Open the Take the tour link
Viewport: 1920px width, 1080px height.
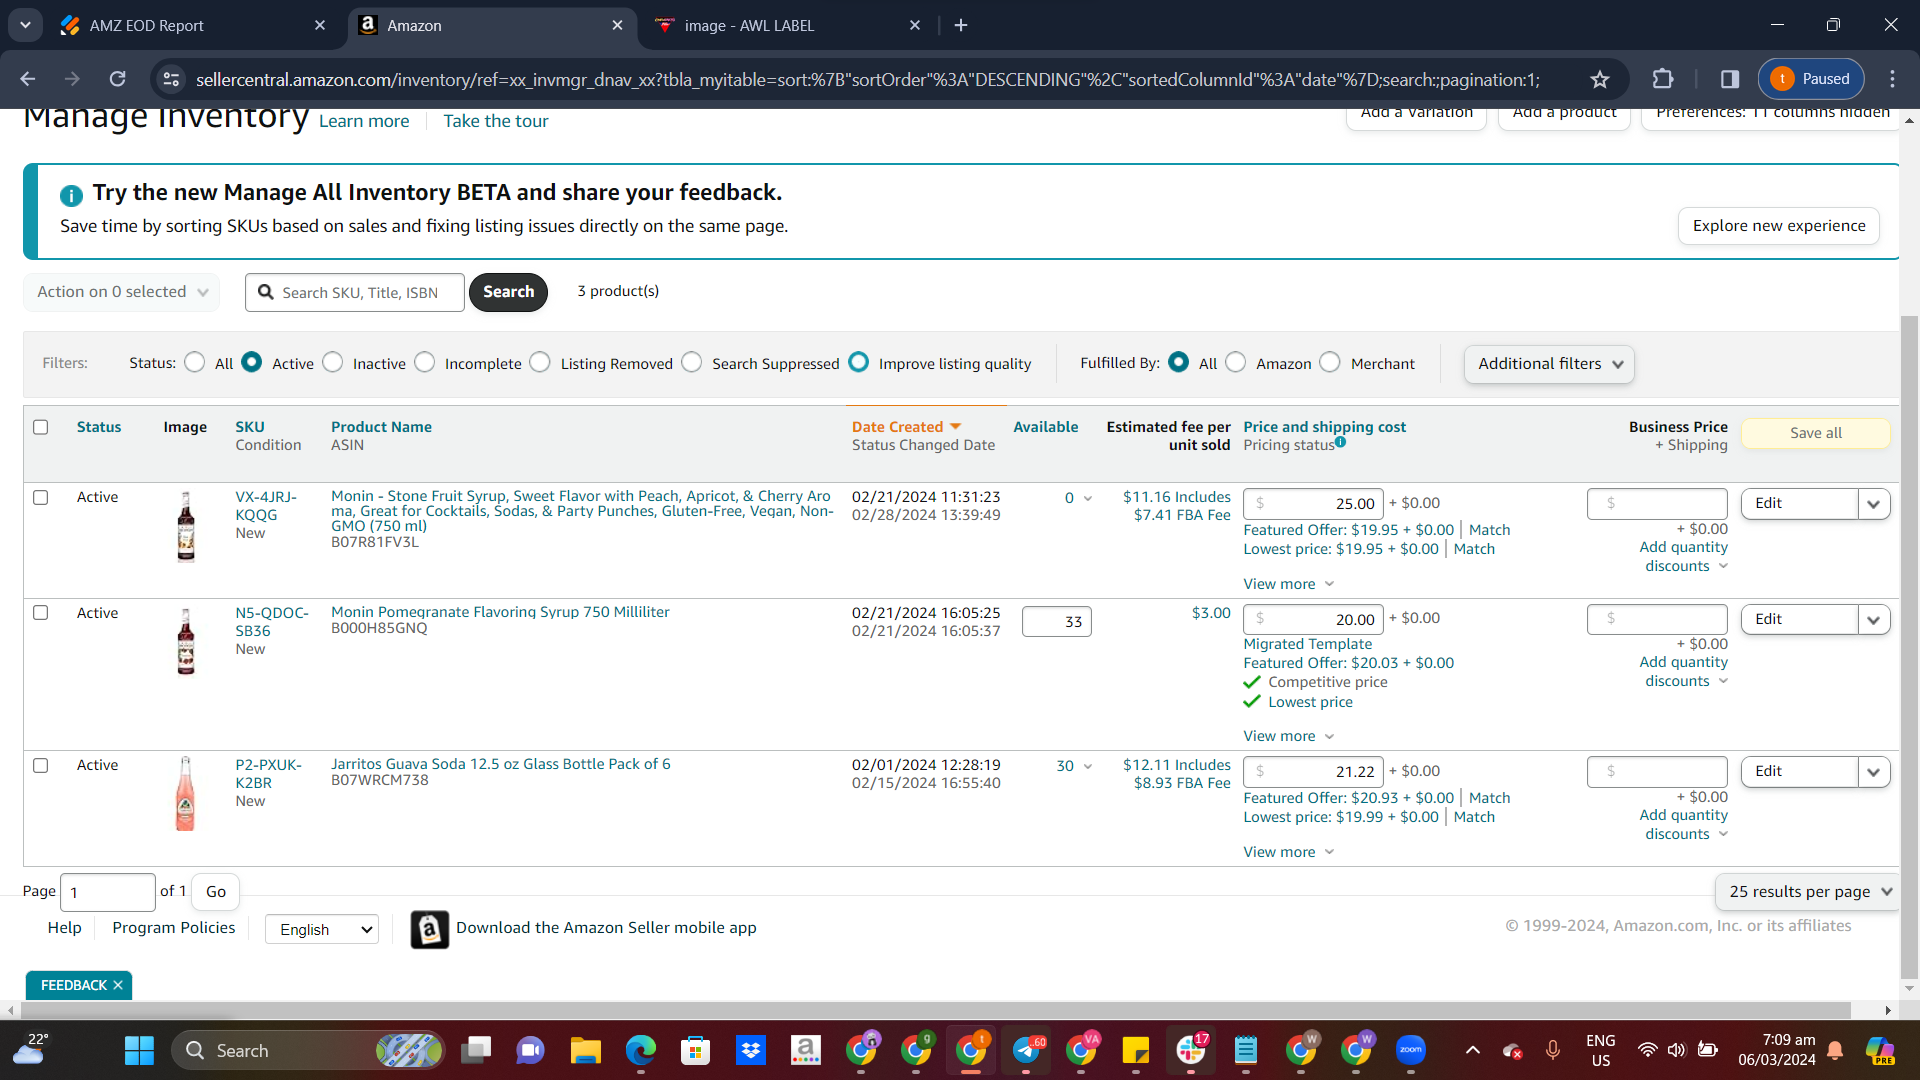click(x=496, y=121)
